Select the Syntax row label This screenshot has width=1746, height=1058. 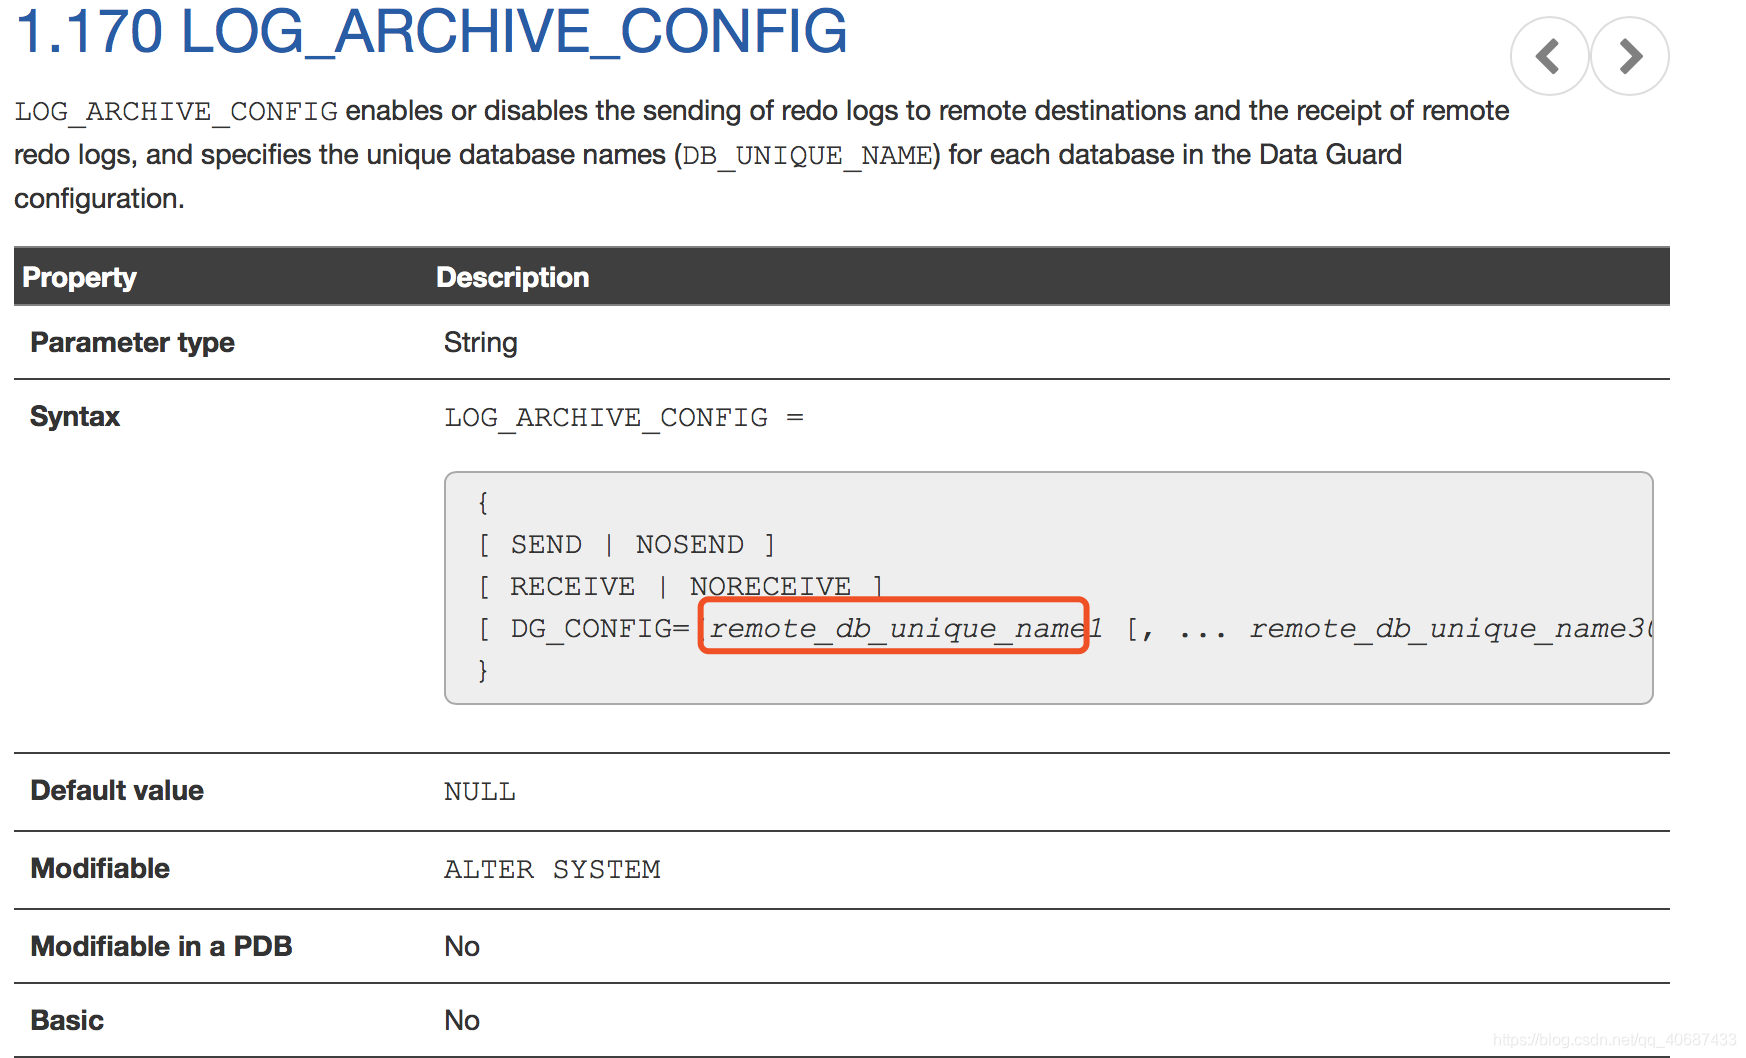74,416
